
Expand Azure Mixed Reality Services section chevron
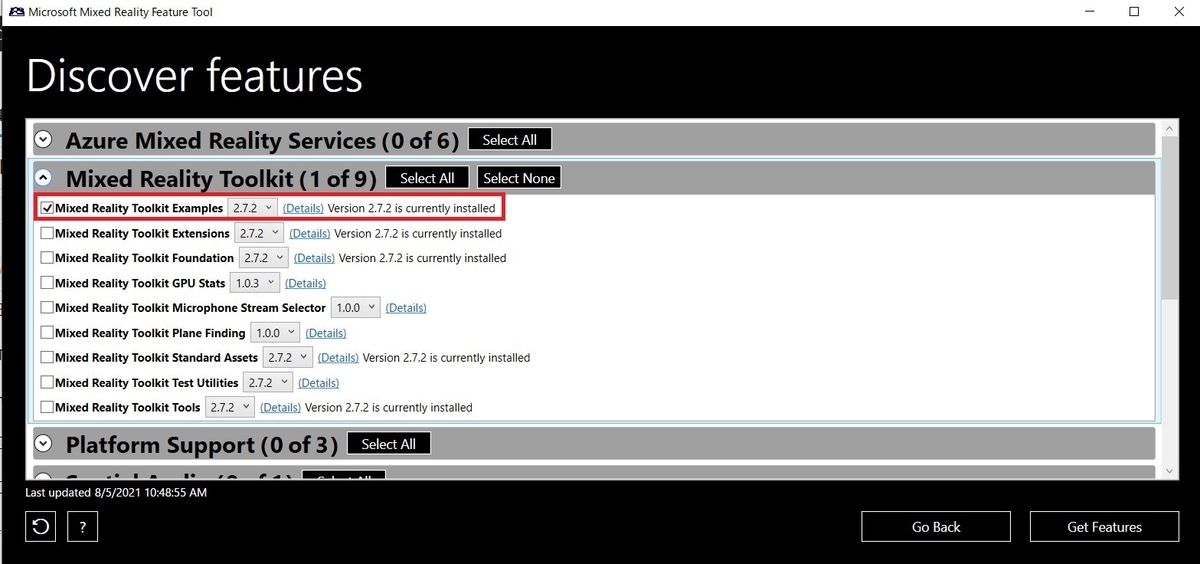coord(43,140)
